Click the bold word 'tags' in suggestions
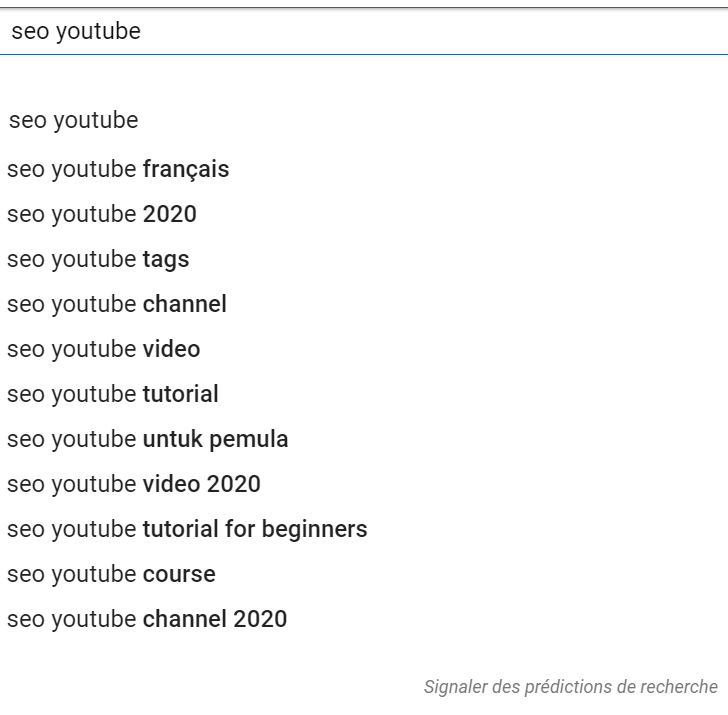The image size is (728, 715). pos(166,259)
